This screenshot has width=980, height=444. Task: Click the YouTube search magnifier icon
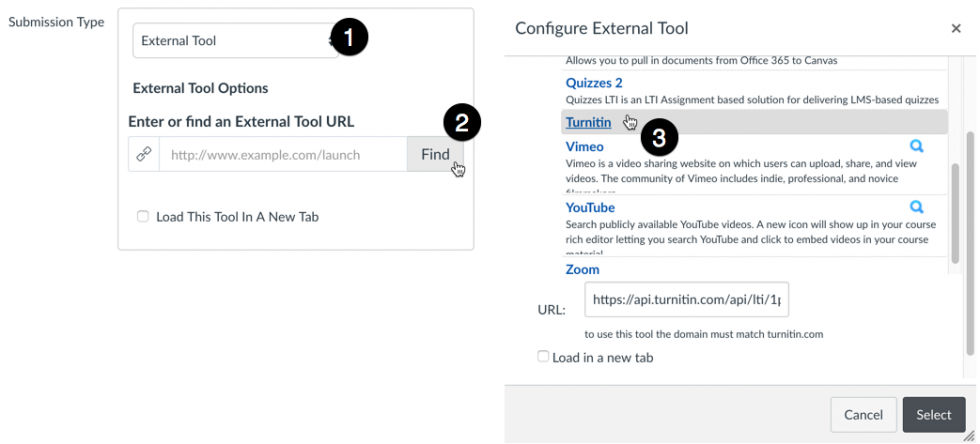click(916, 207)
